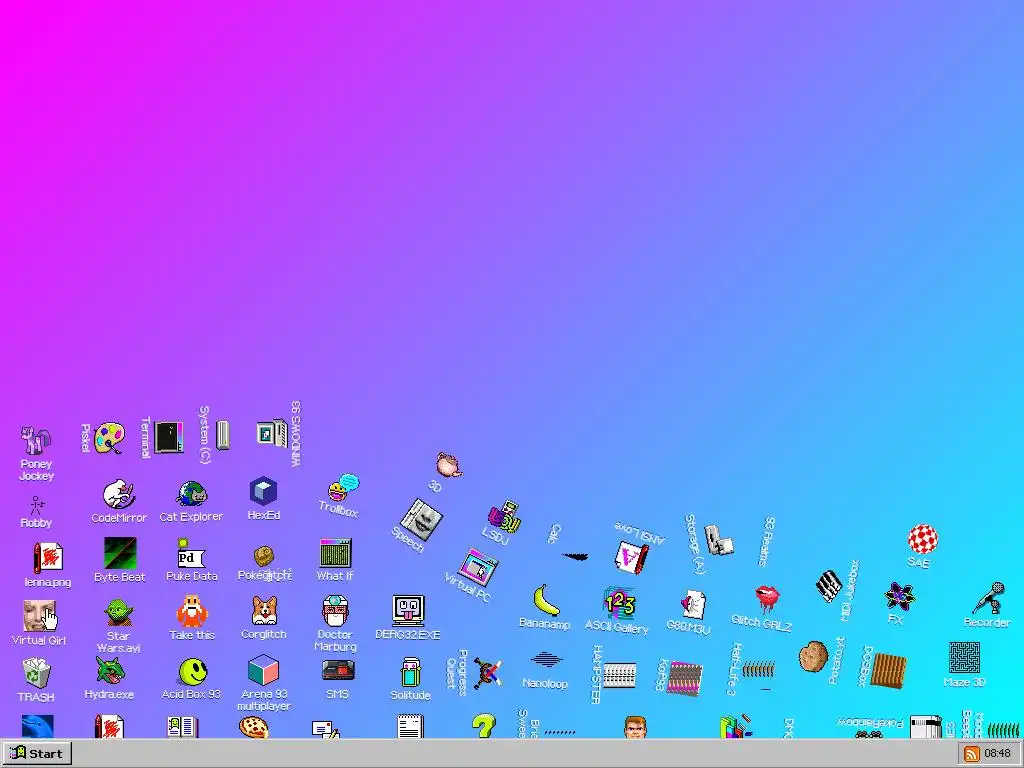Open the Star Wars.avi icon

point(119,613)
